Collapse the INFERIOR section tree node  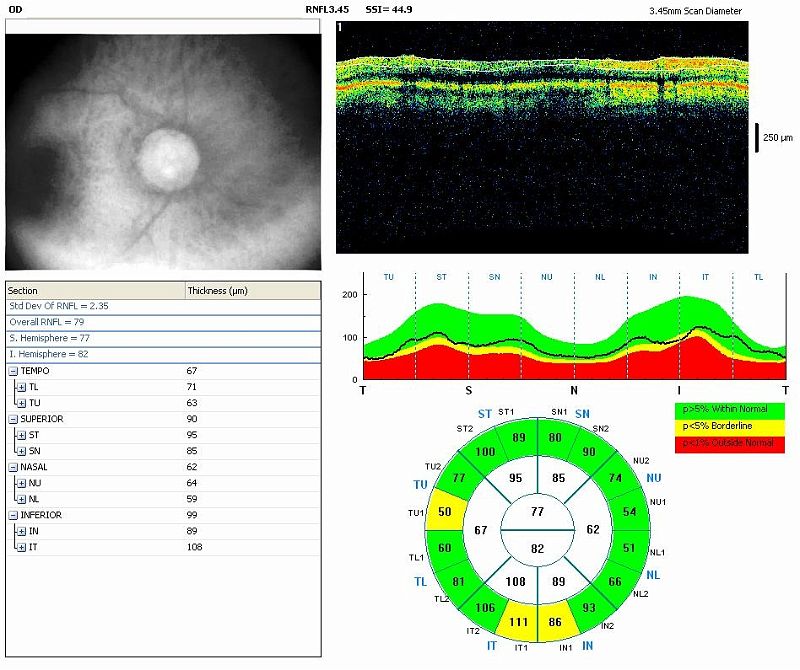click(x=13, y=515)
